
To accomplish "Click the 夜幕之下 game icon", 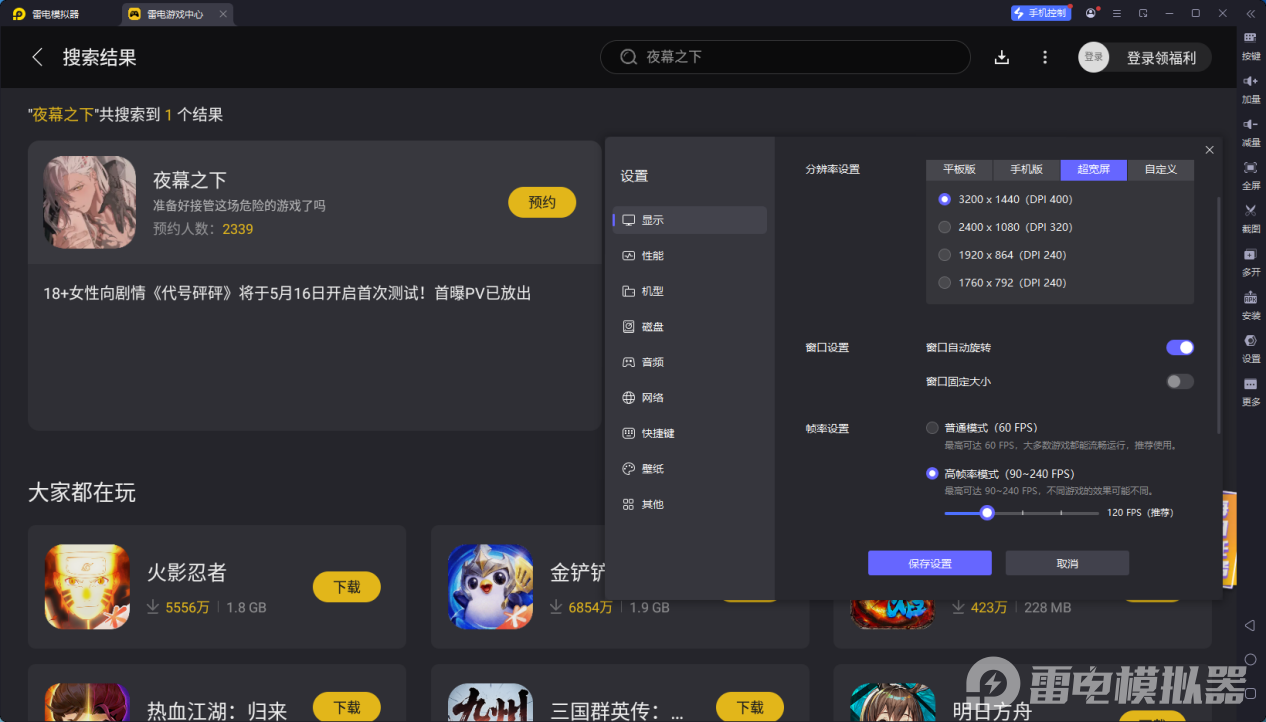I will (x=89, y=202).
